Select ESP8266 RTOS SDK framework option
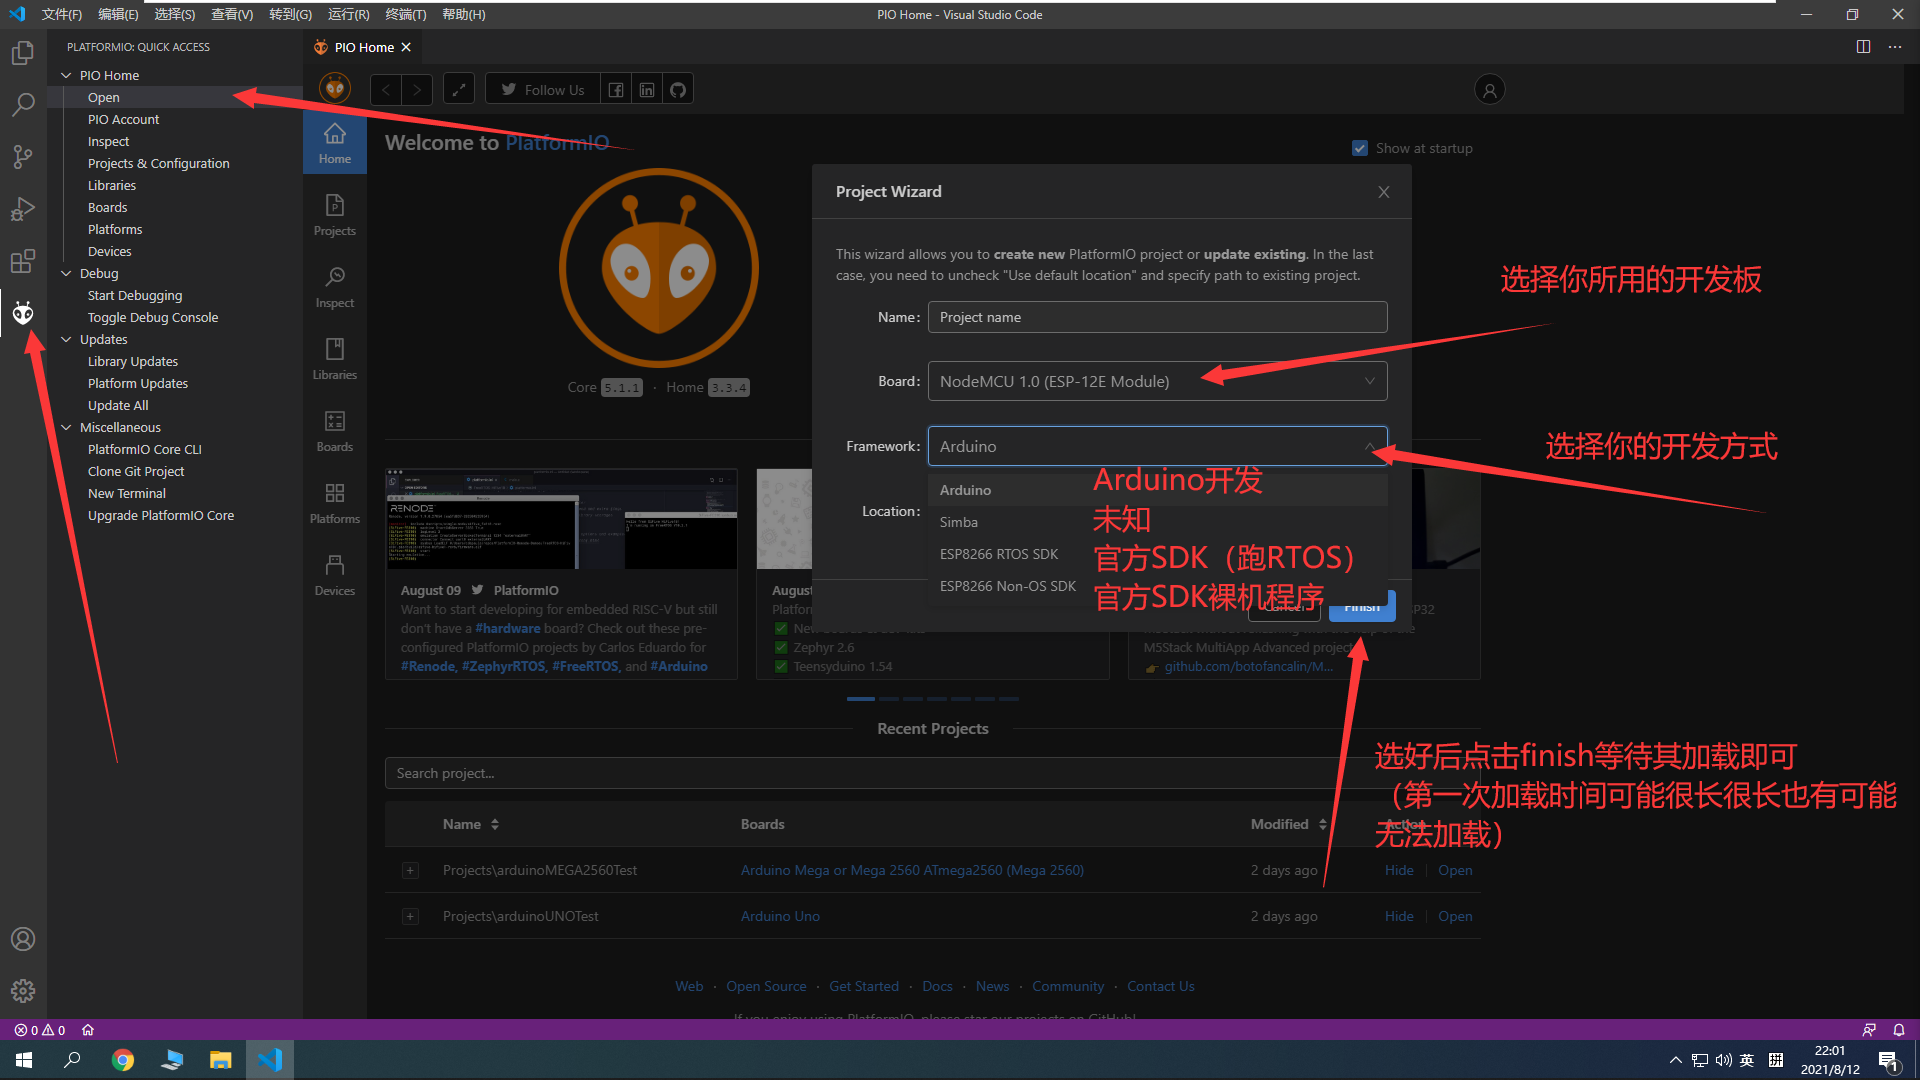This screenshot has height=1080, width=1920. pyautogui.click(x=998, y=554)
